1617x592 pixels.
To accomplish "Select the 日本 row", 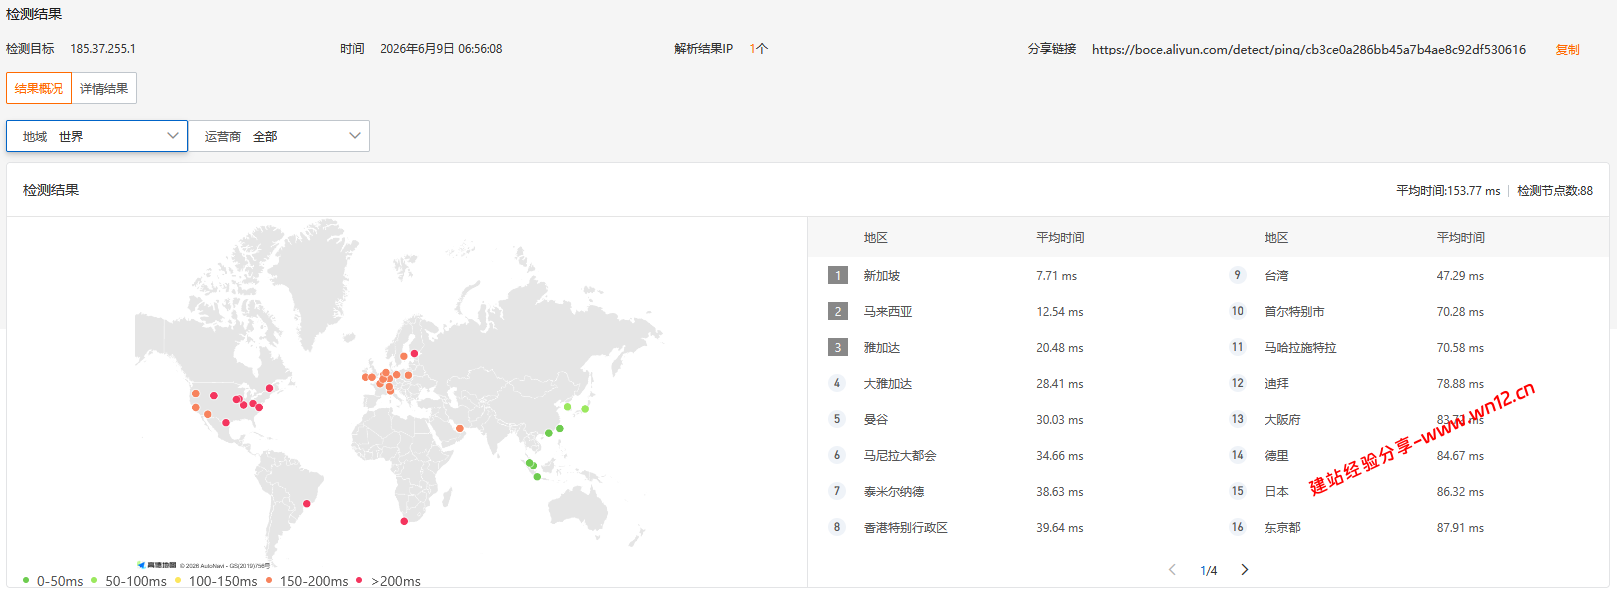I will pos(1408,491).
